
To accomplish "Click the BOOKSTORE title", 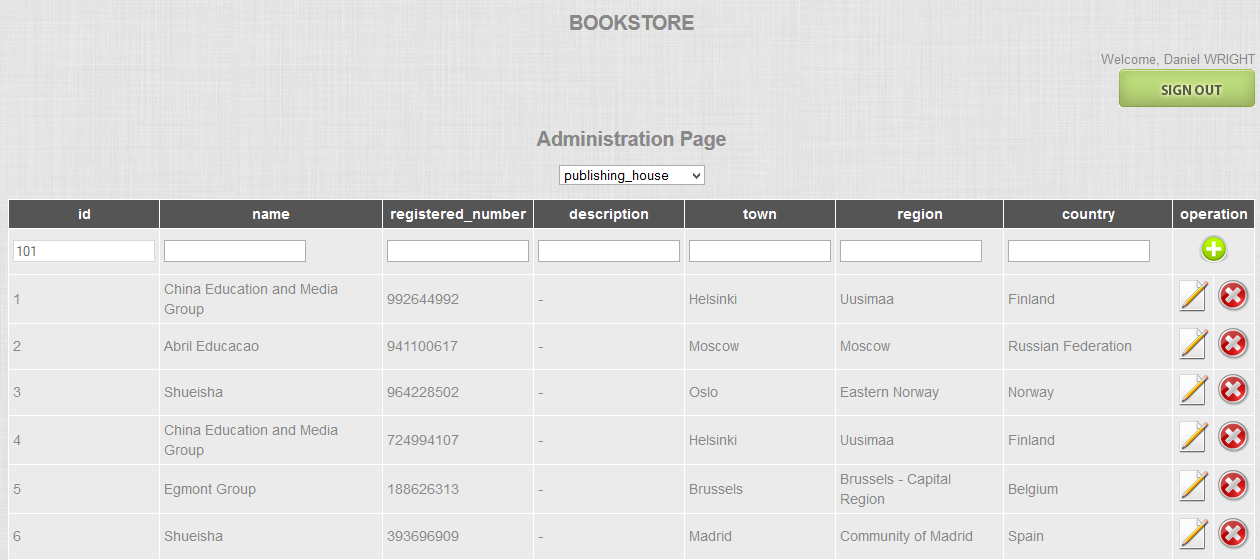I will pyautogui.click(x=631, y=23).
